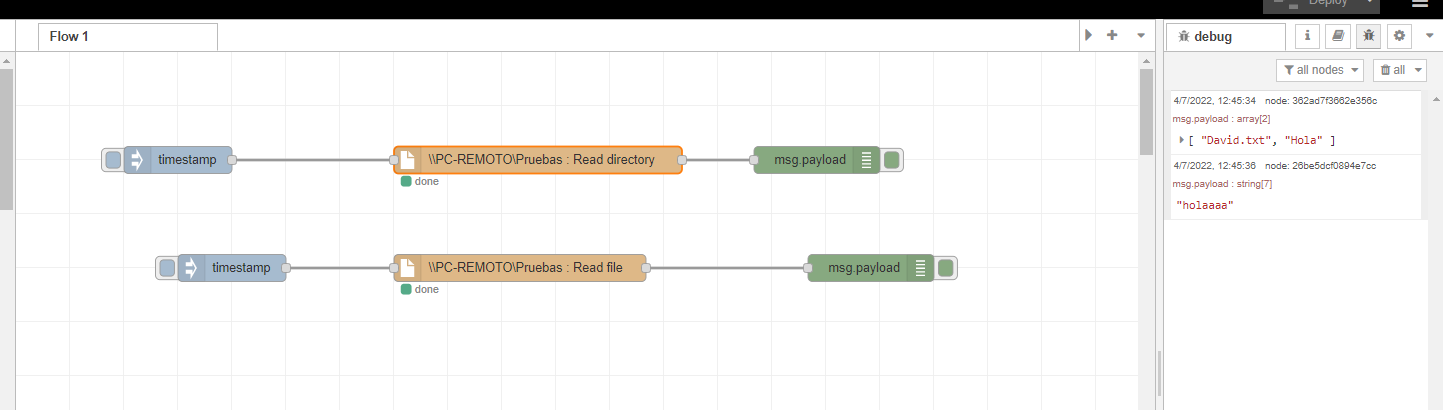Open the 'all nodes' filter dropdown
Image resolution: width=1443 pixels, height=410 pixels.
click(x=1321, y=70)
